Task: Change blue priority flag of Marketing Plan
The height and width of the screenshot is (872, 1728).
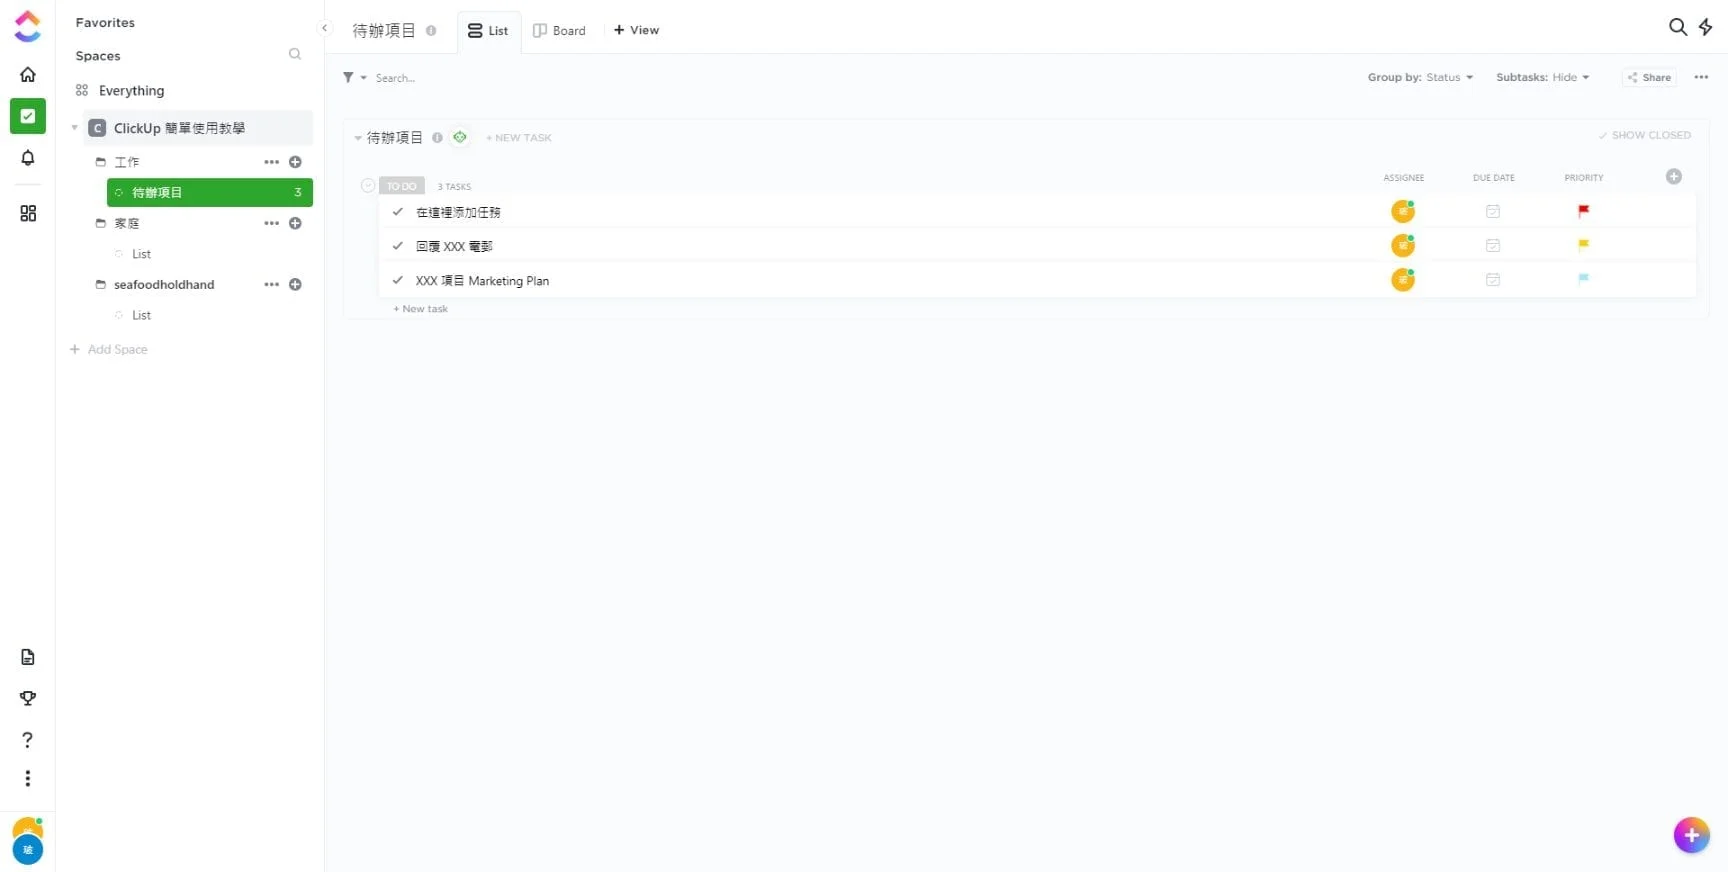Action: tap(1583, 280)
